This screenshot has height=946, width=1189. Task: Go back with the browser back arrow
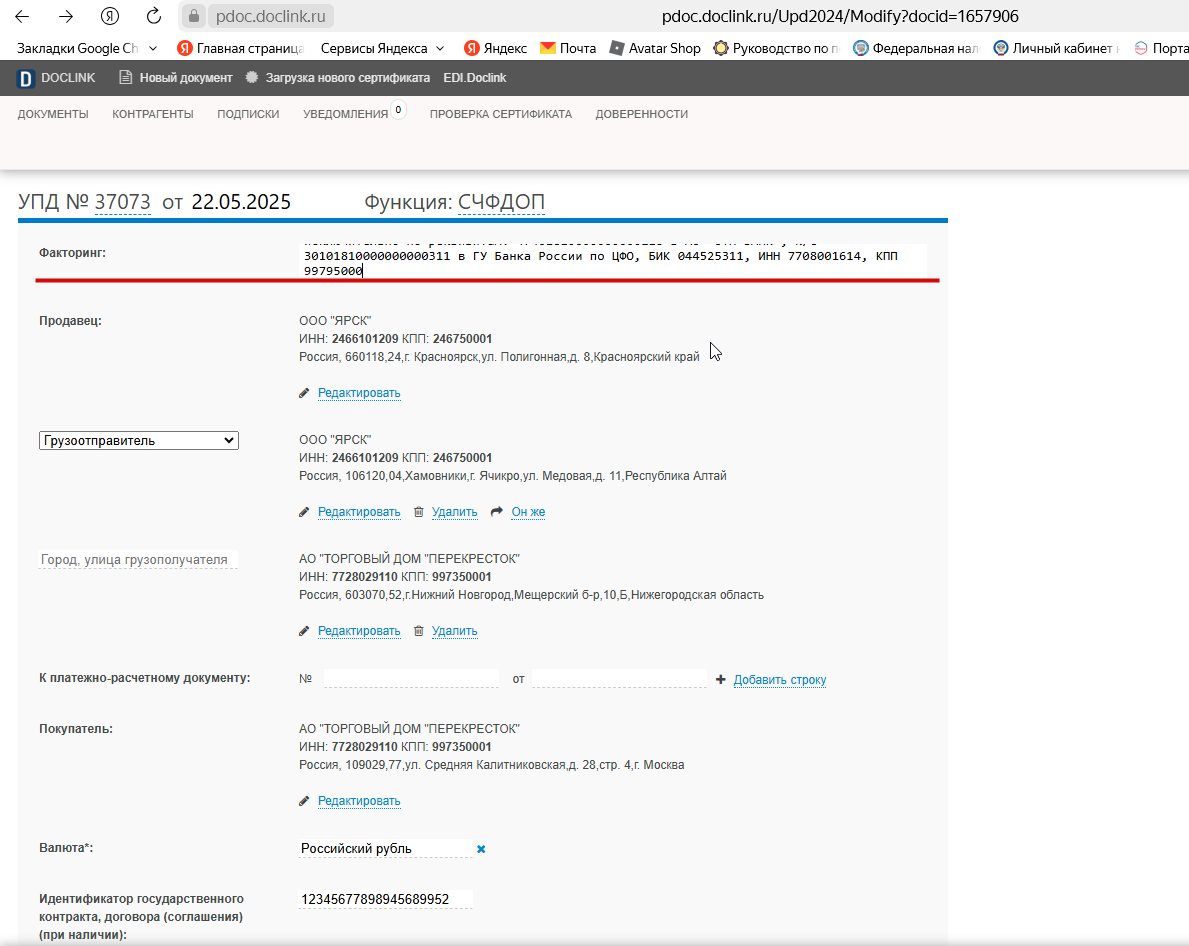tap(22, 16)
